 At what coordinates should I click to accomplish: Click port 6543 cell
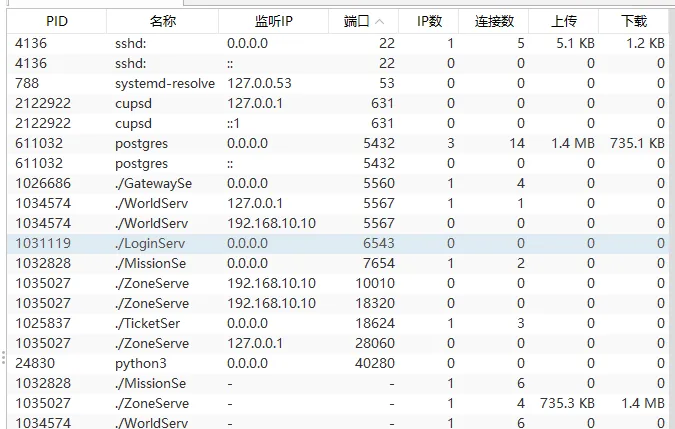pyautogui.click(x=379, y=244)
